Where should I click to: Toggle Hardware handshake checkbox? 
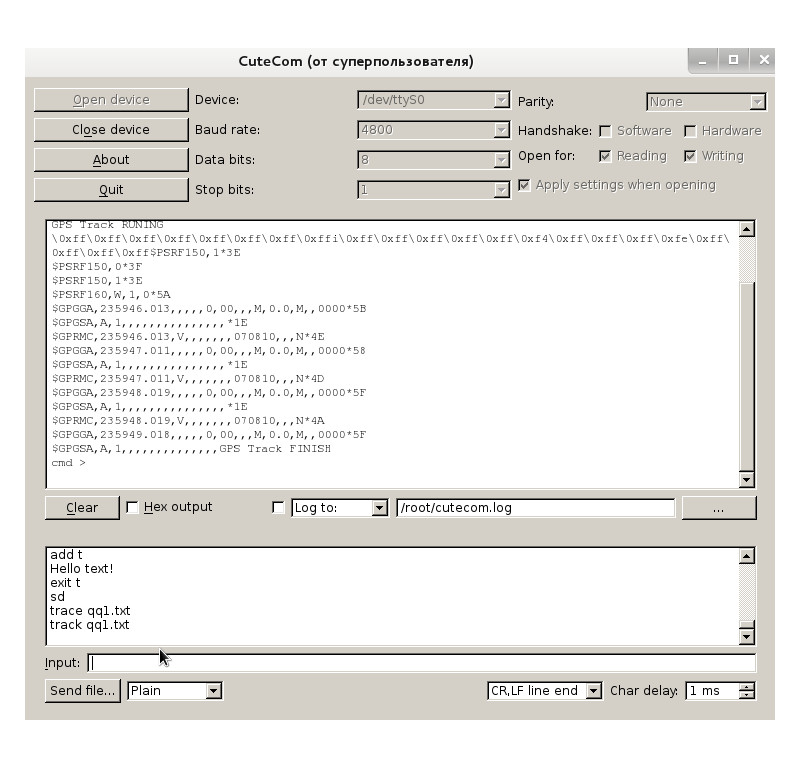690,131
